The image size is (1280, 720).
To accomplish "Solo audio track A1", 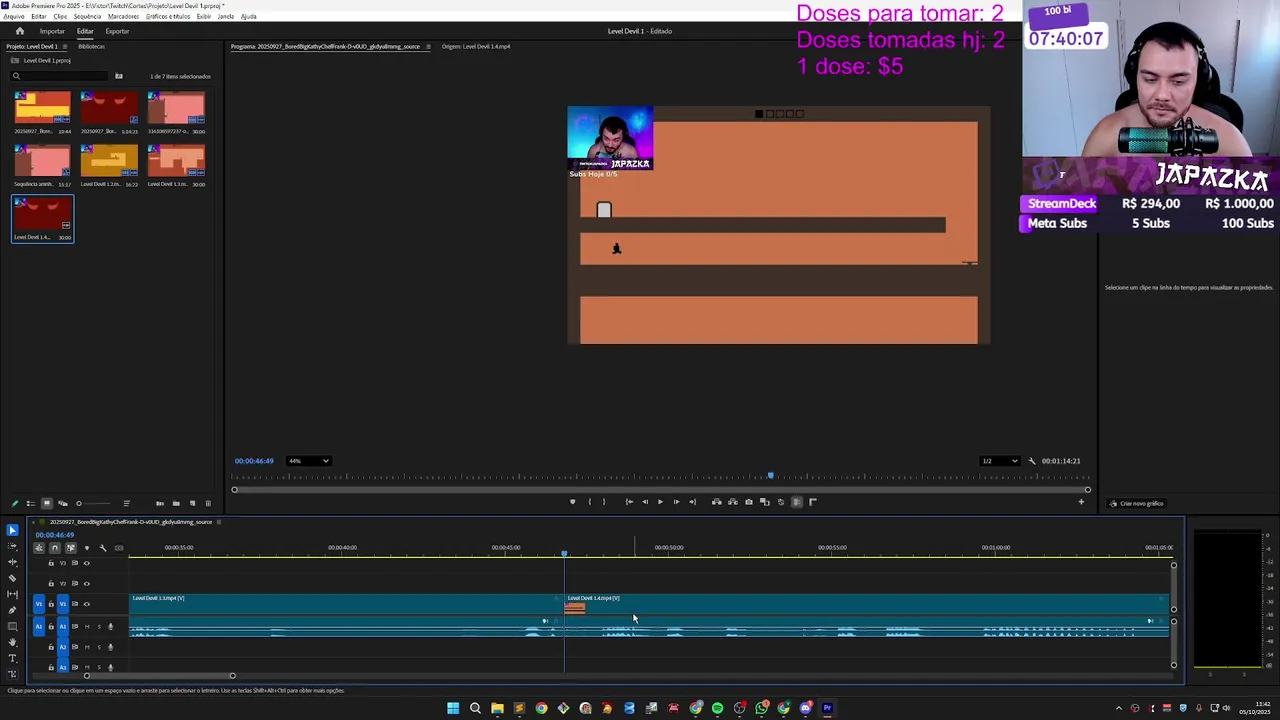I will (98, 626).
